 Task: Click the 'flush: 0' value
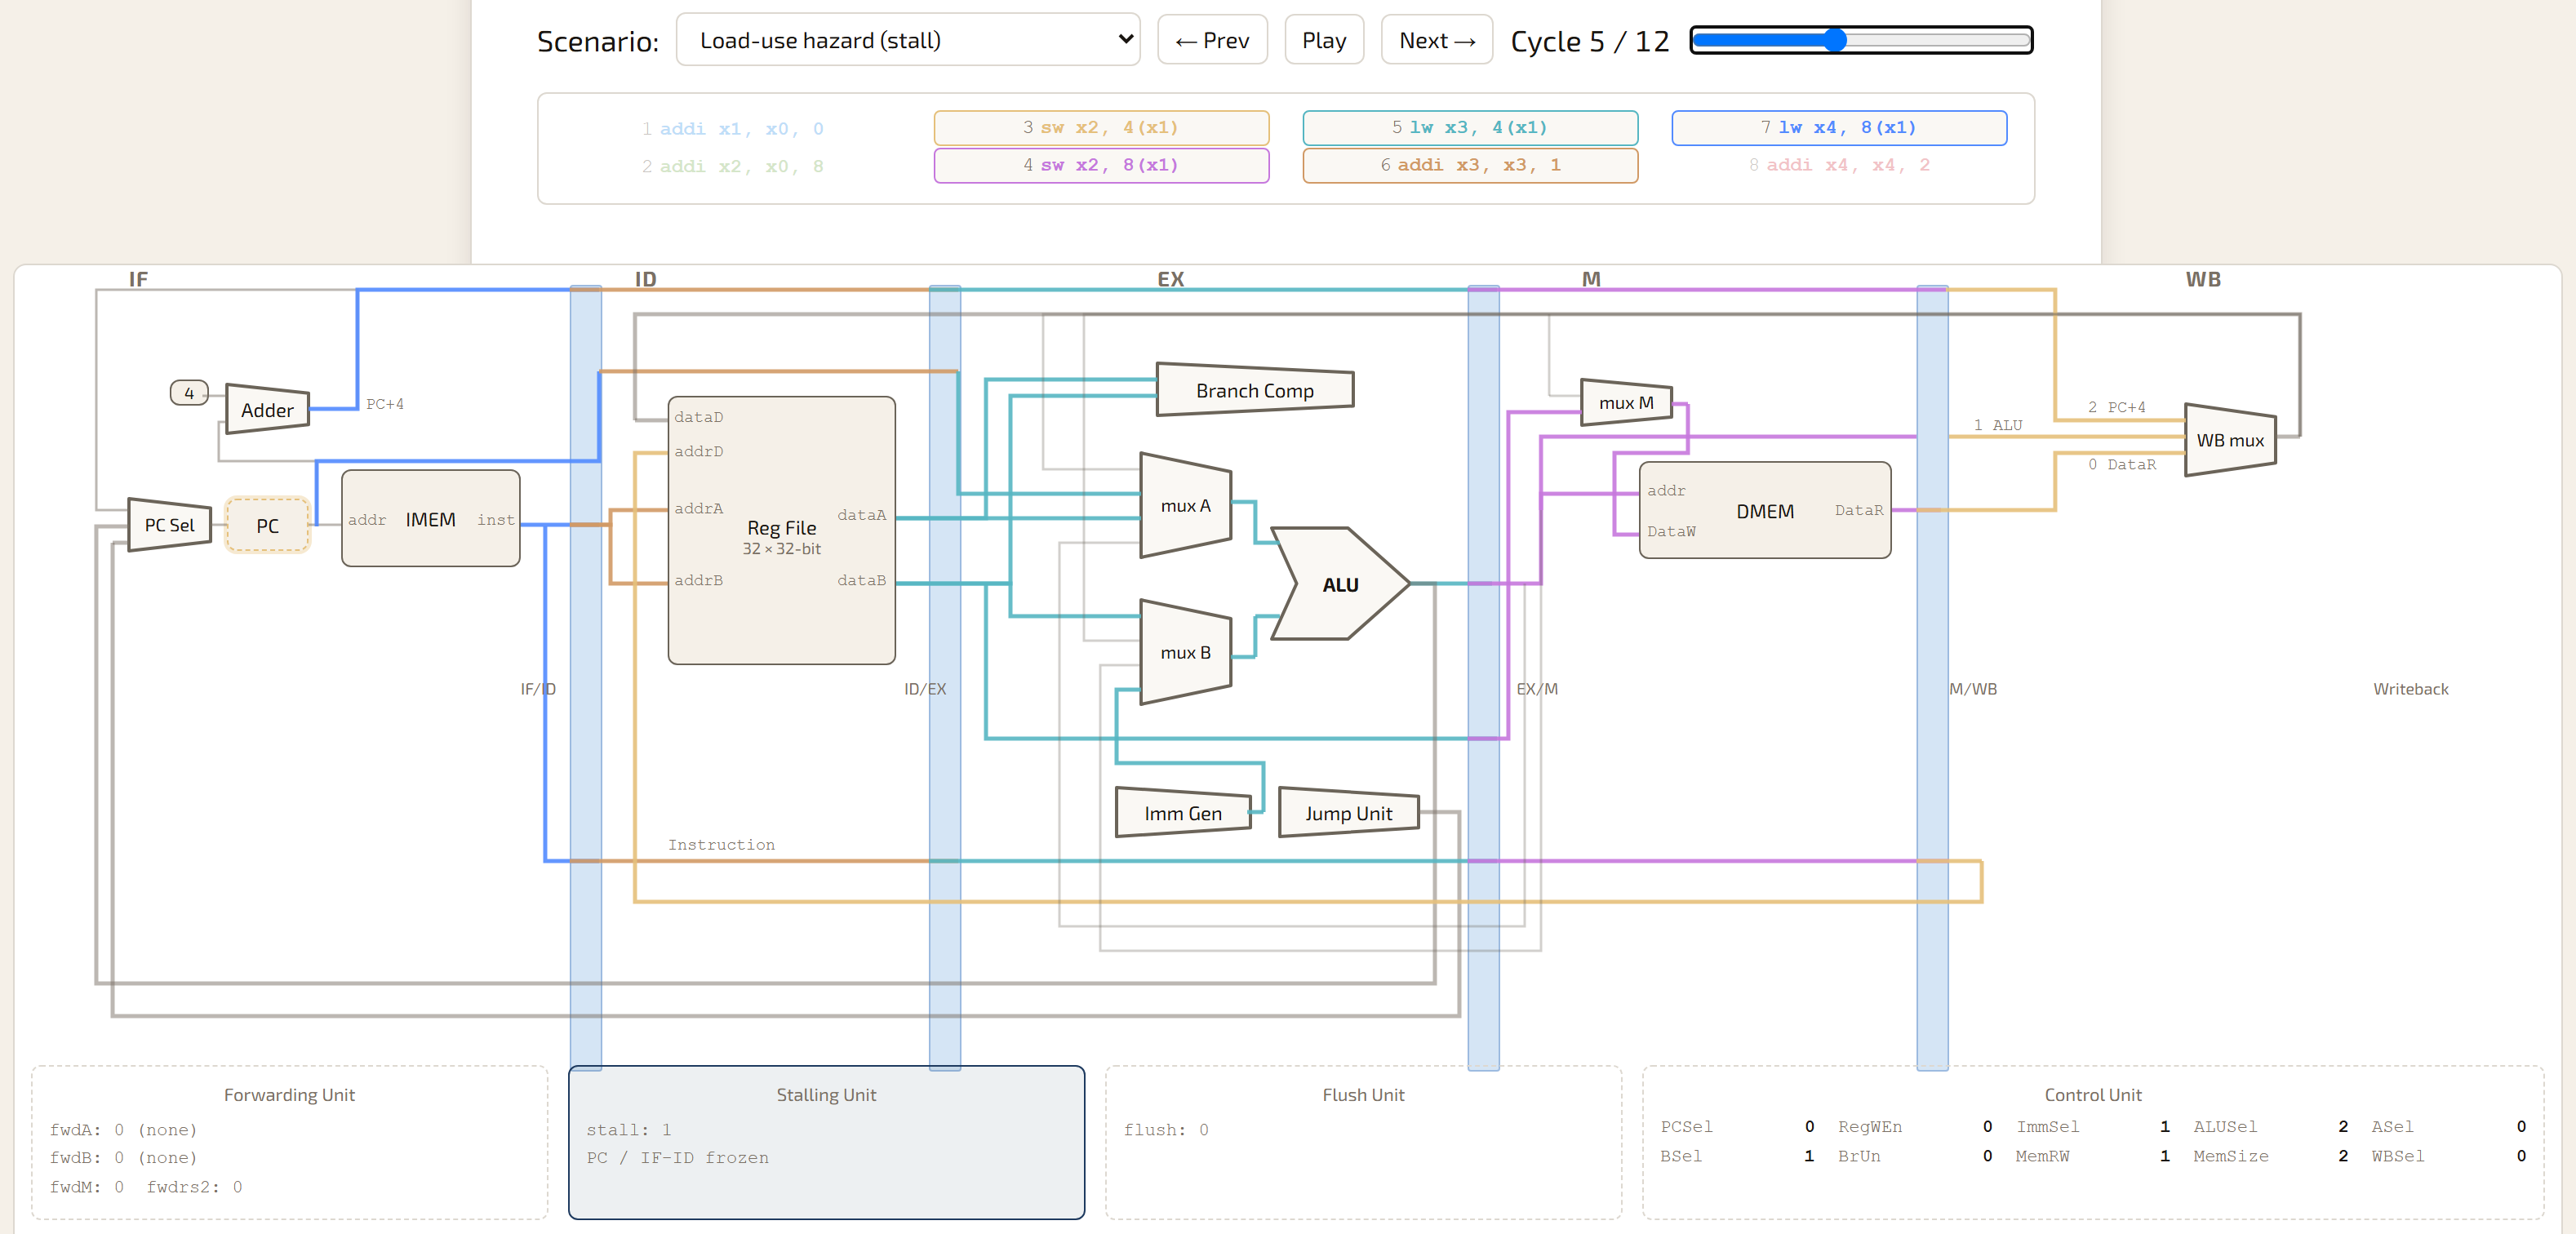pos(1166,1129)
